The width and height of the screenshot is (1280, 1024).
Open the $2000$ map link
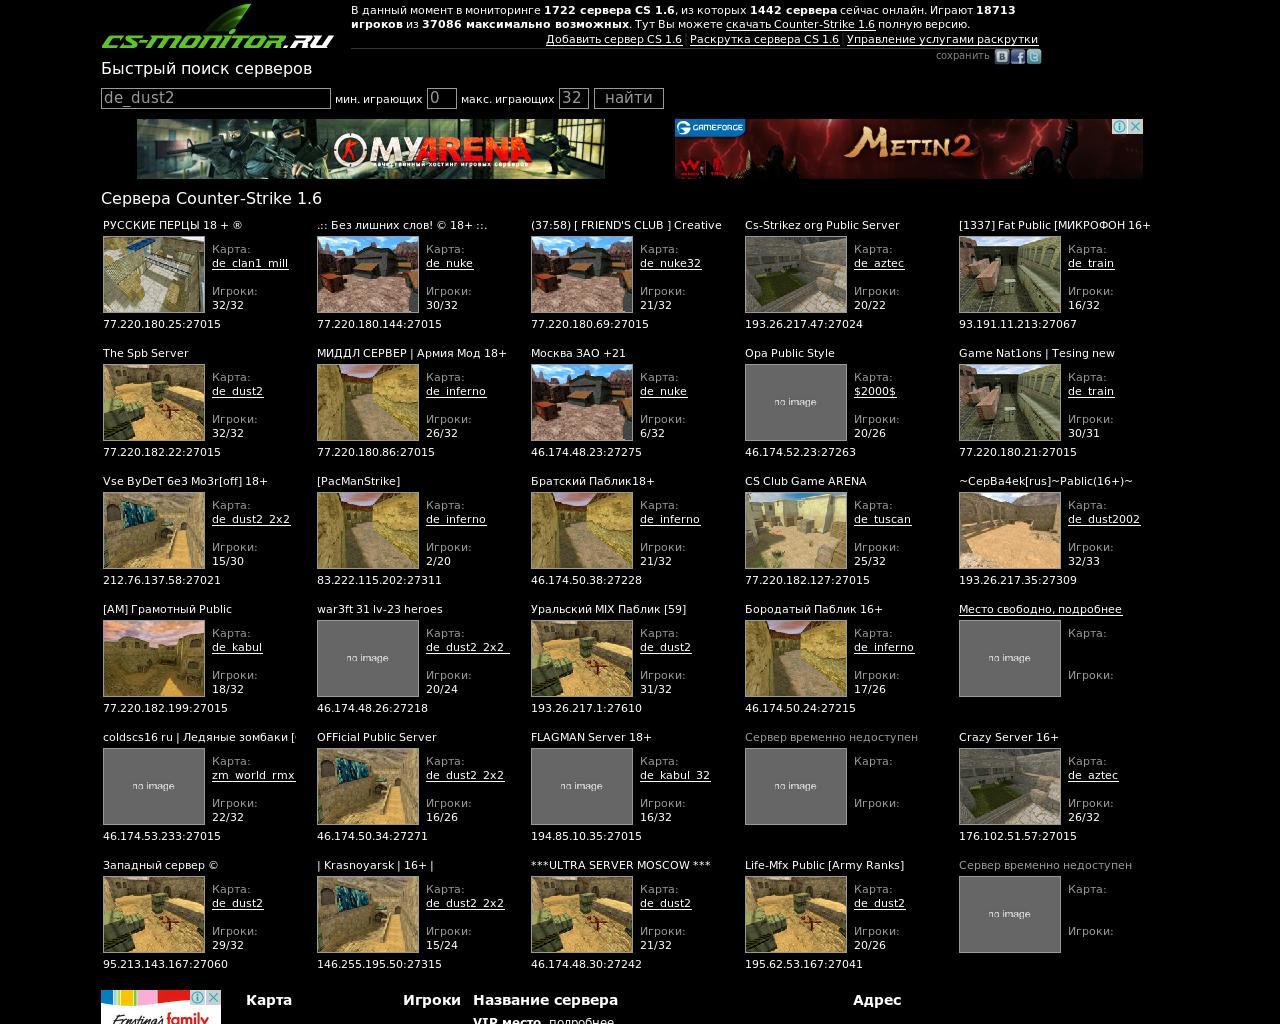[x=875, y=391]
